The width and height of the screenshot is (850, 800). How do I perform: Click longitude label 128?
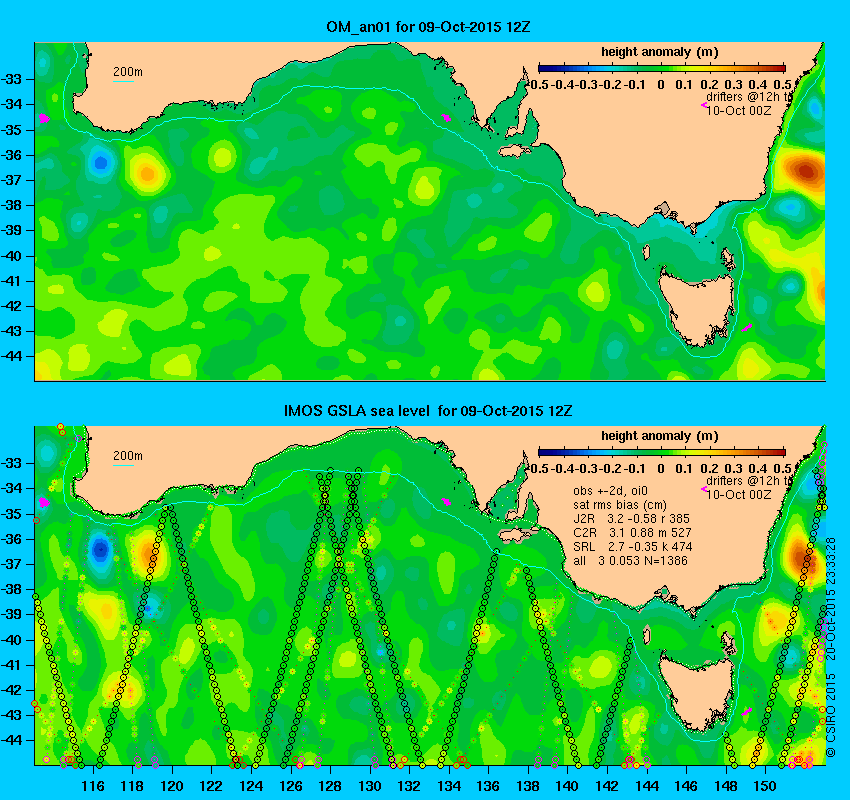(x=330, y=785)
